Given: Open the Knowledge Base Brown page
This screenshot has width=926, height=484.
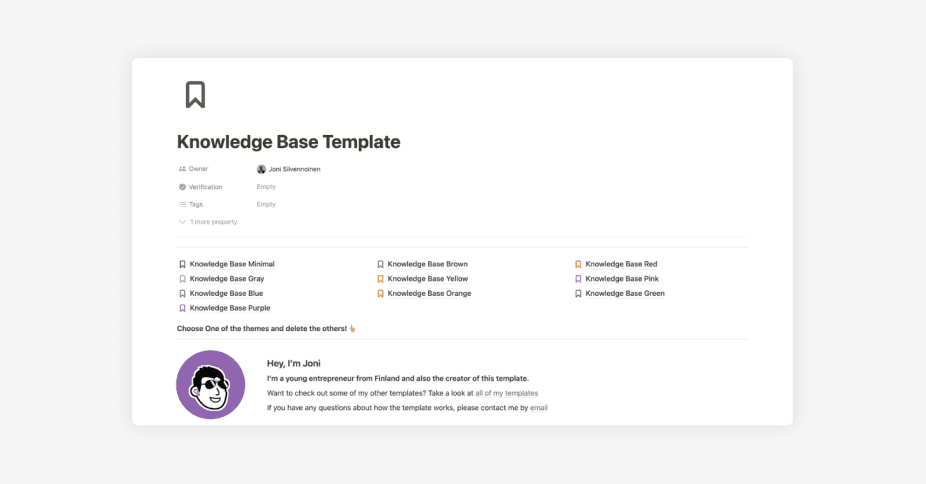Looking at the screenshot, I should (x=428, y=264).
